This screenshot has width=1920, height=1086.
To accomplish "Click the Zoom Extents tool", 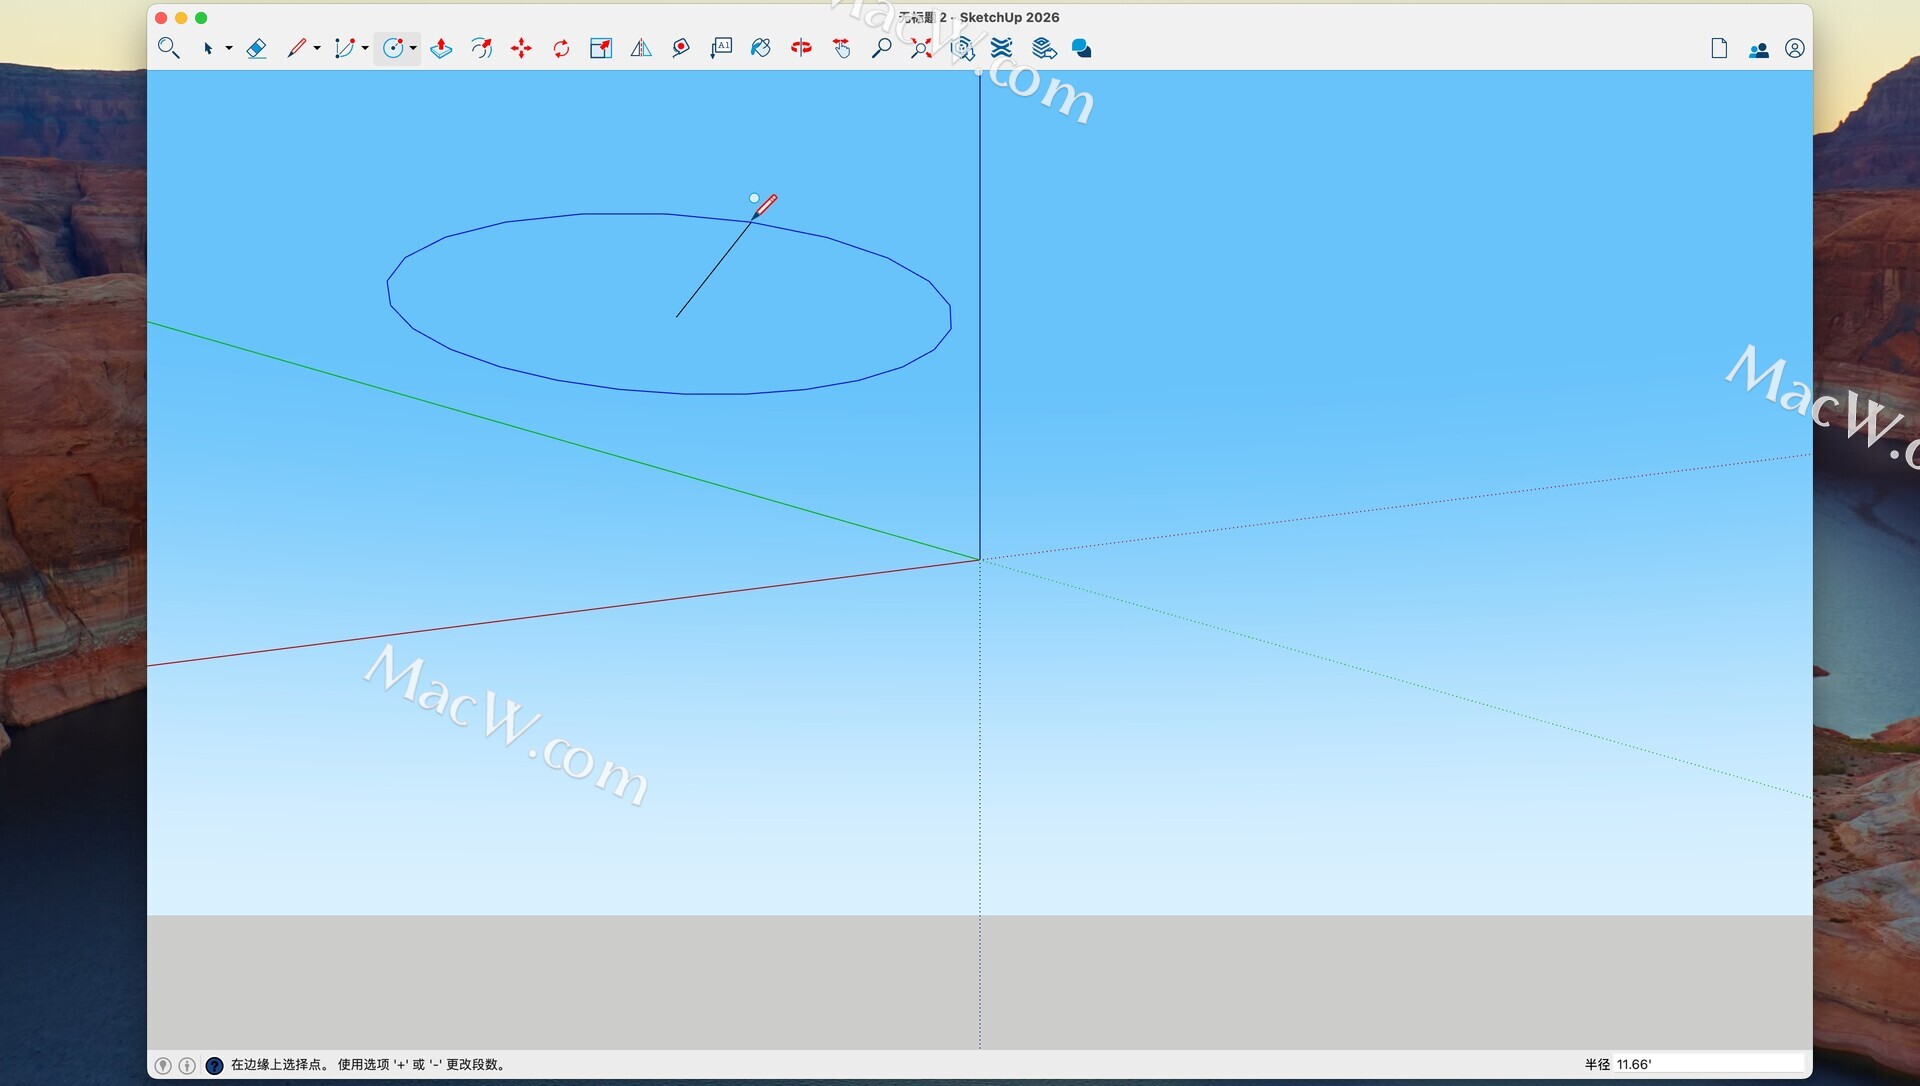I will point(921,48).
